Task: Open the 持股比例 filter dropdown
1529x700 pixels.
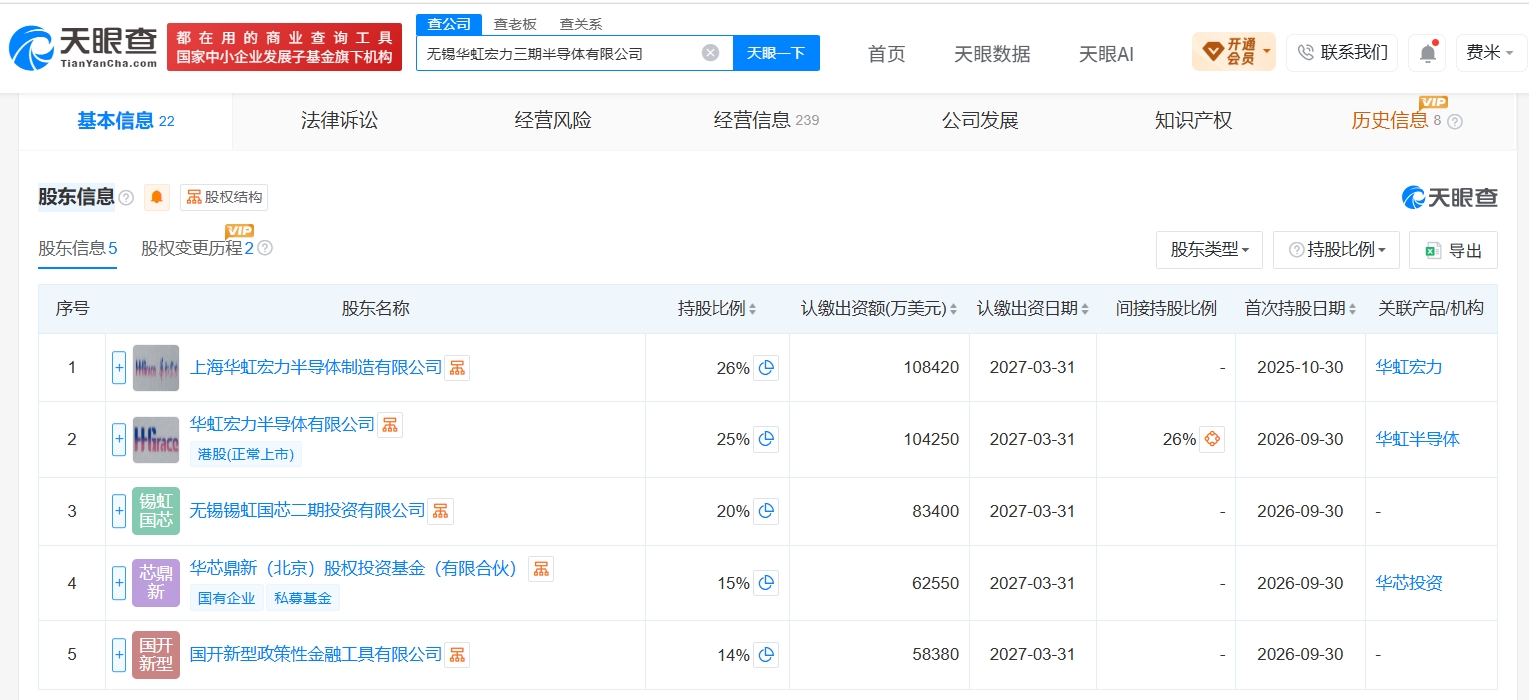Action: coord(1336,250)
